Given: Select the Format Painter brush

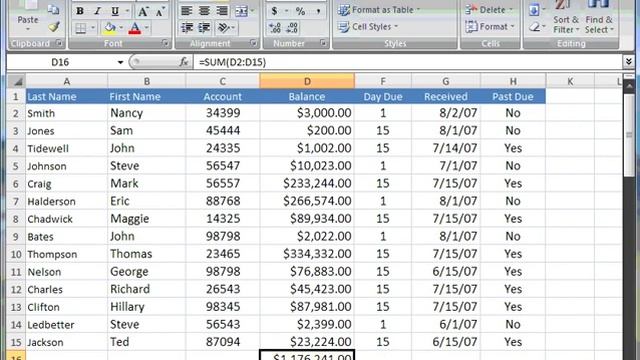Looking at the screenshot, I should click(x=53, y=27).
